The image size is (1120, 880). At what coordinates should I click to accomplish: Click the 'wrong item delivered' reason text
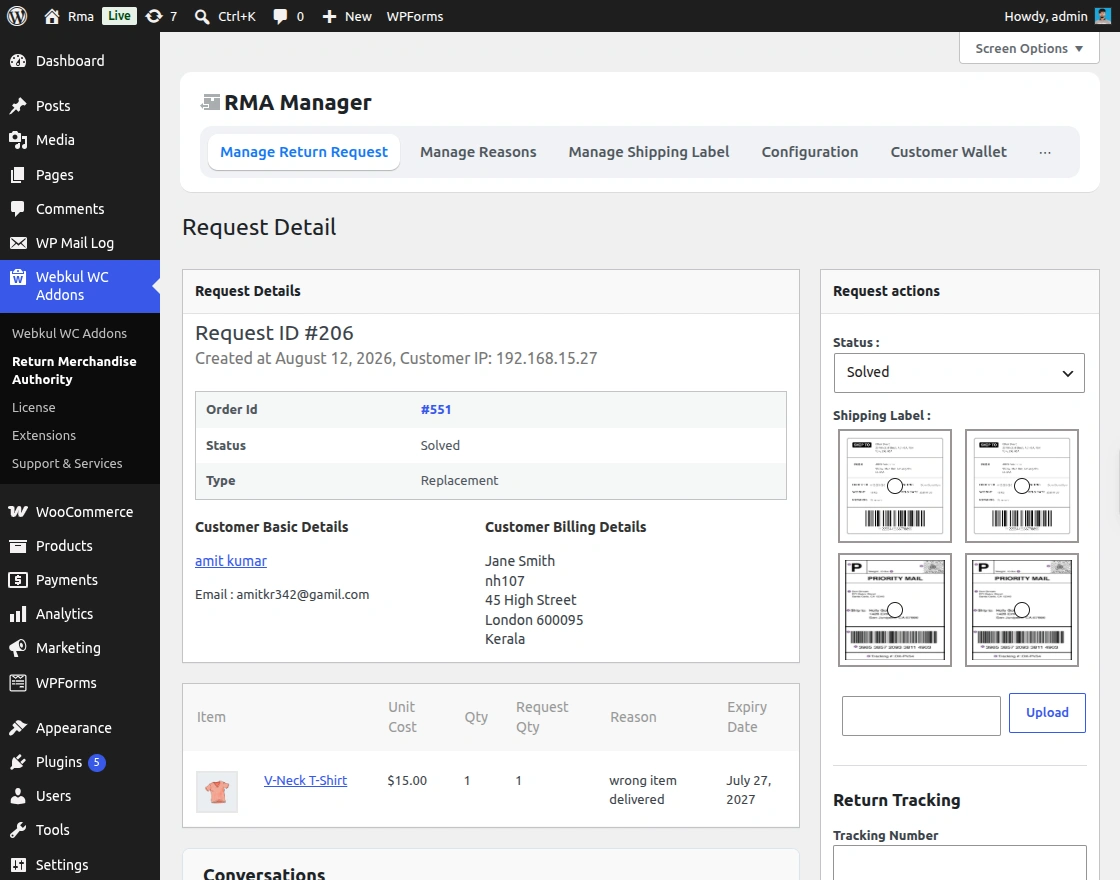pyautogui.click(x=643, y=790)
